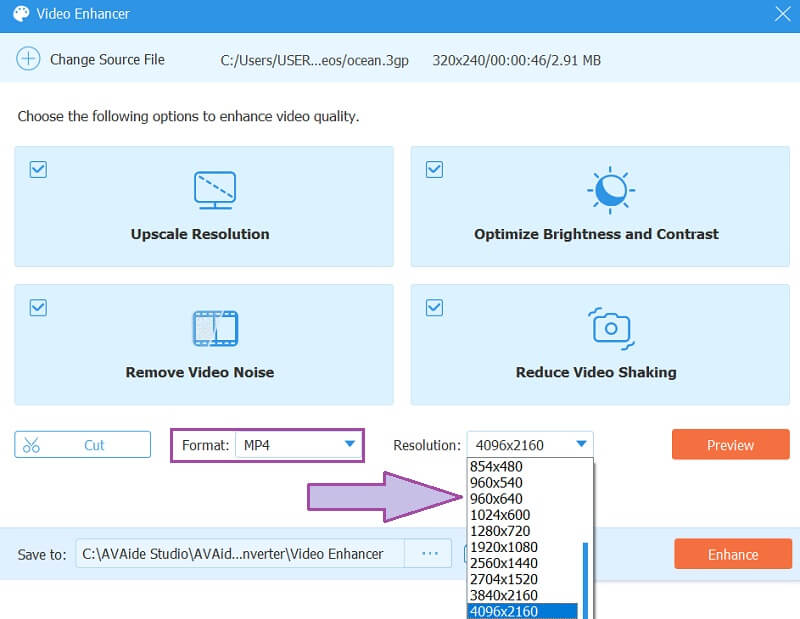Click Optimize Brightness and Contrast label
800x619 pixels.
(596, 234)
